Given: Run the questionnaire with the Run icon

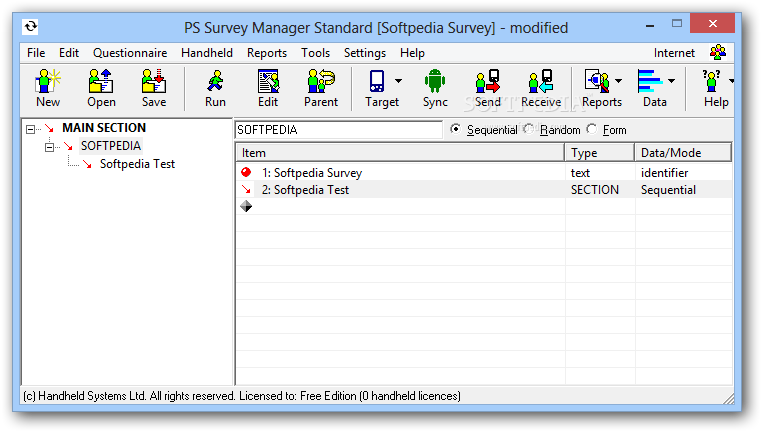Looking at the screenshot, I should coord(215,87).
